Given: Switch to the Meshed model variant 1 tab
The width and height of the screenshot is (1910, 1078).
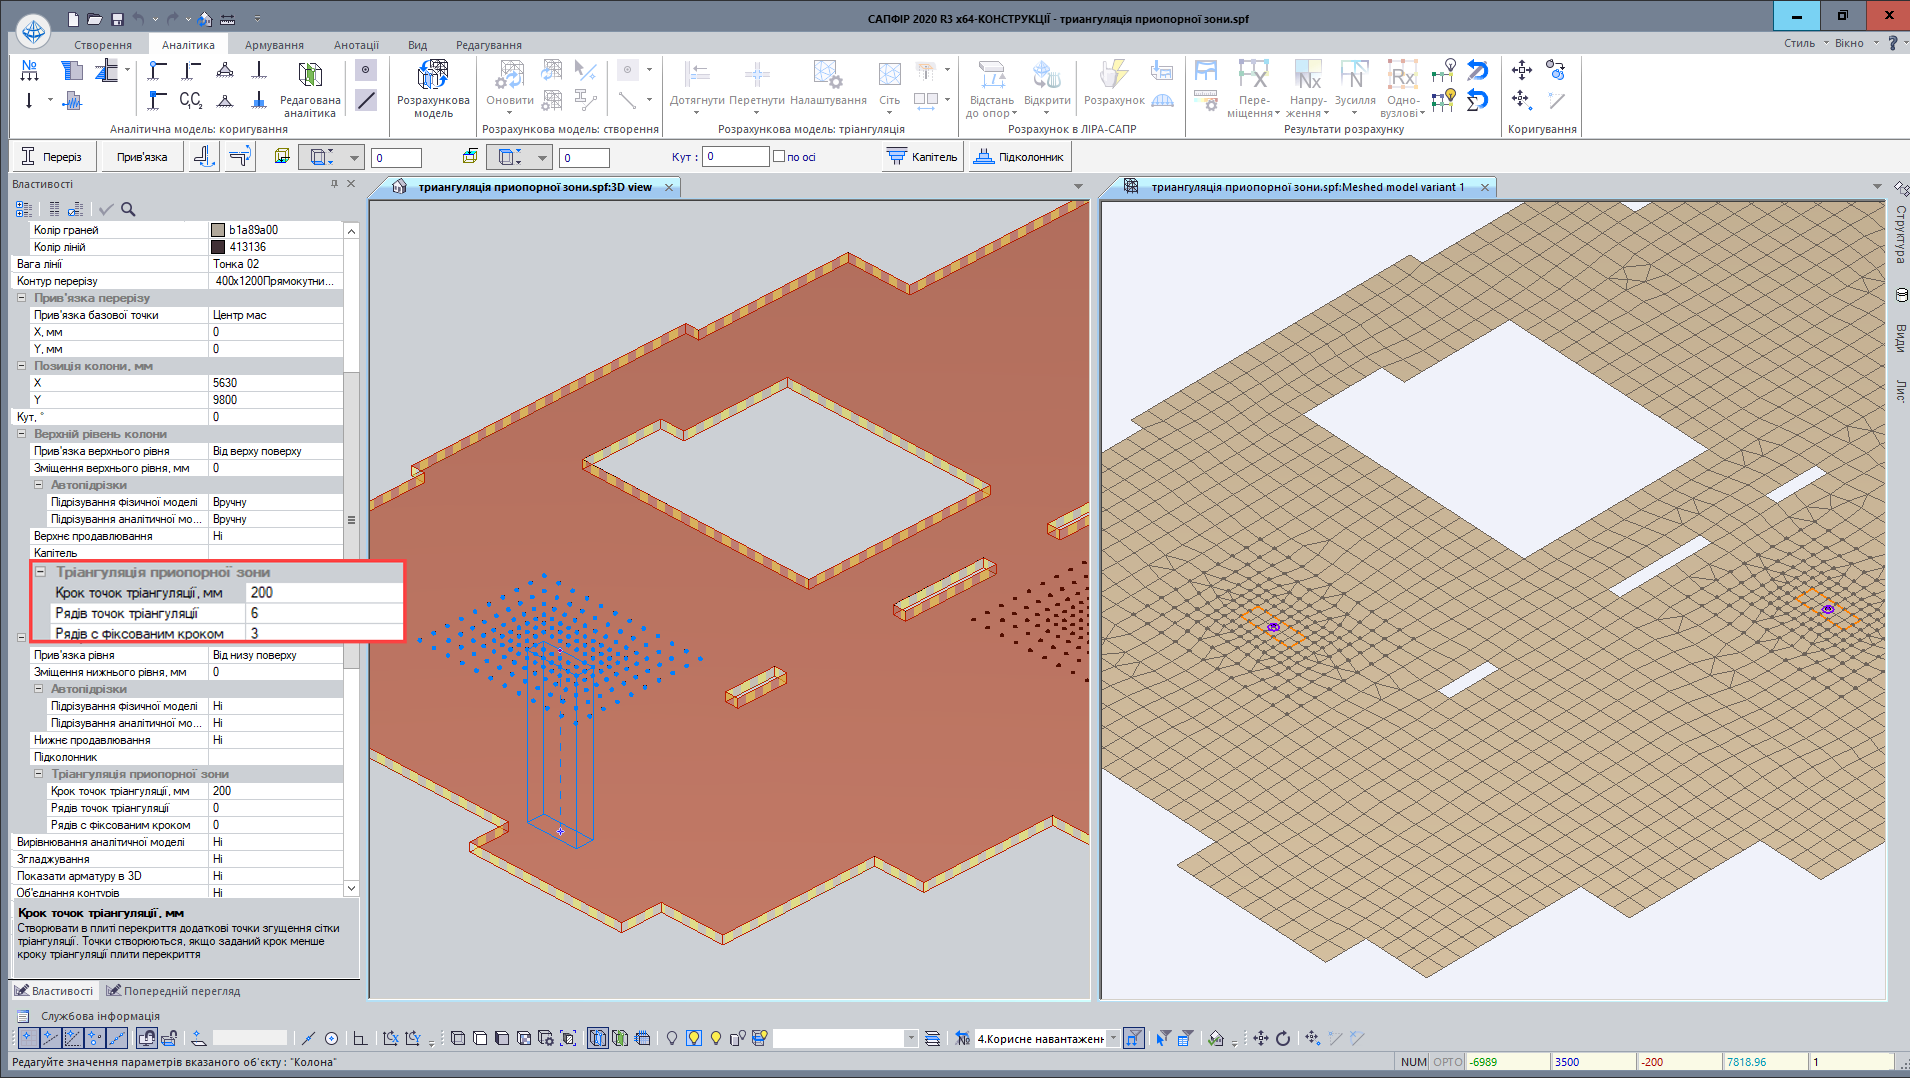Looking at the screenshot, I should 1306,187.
